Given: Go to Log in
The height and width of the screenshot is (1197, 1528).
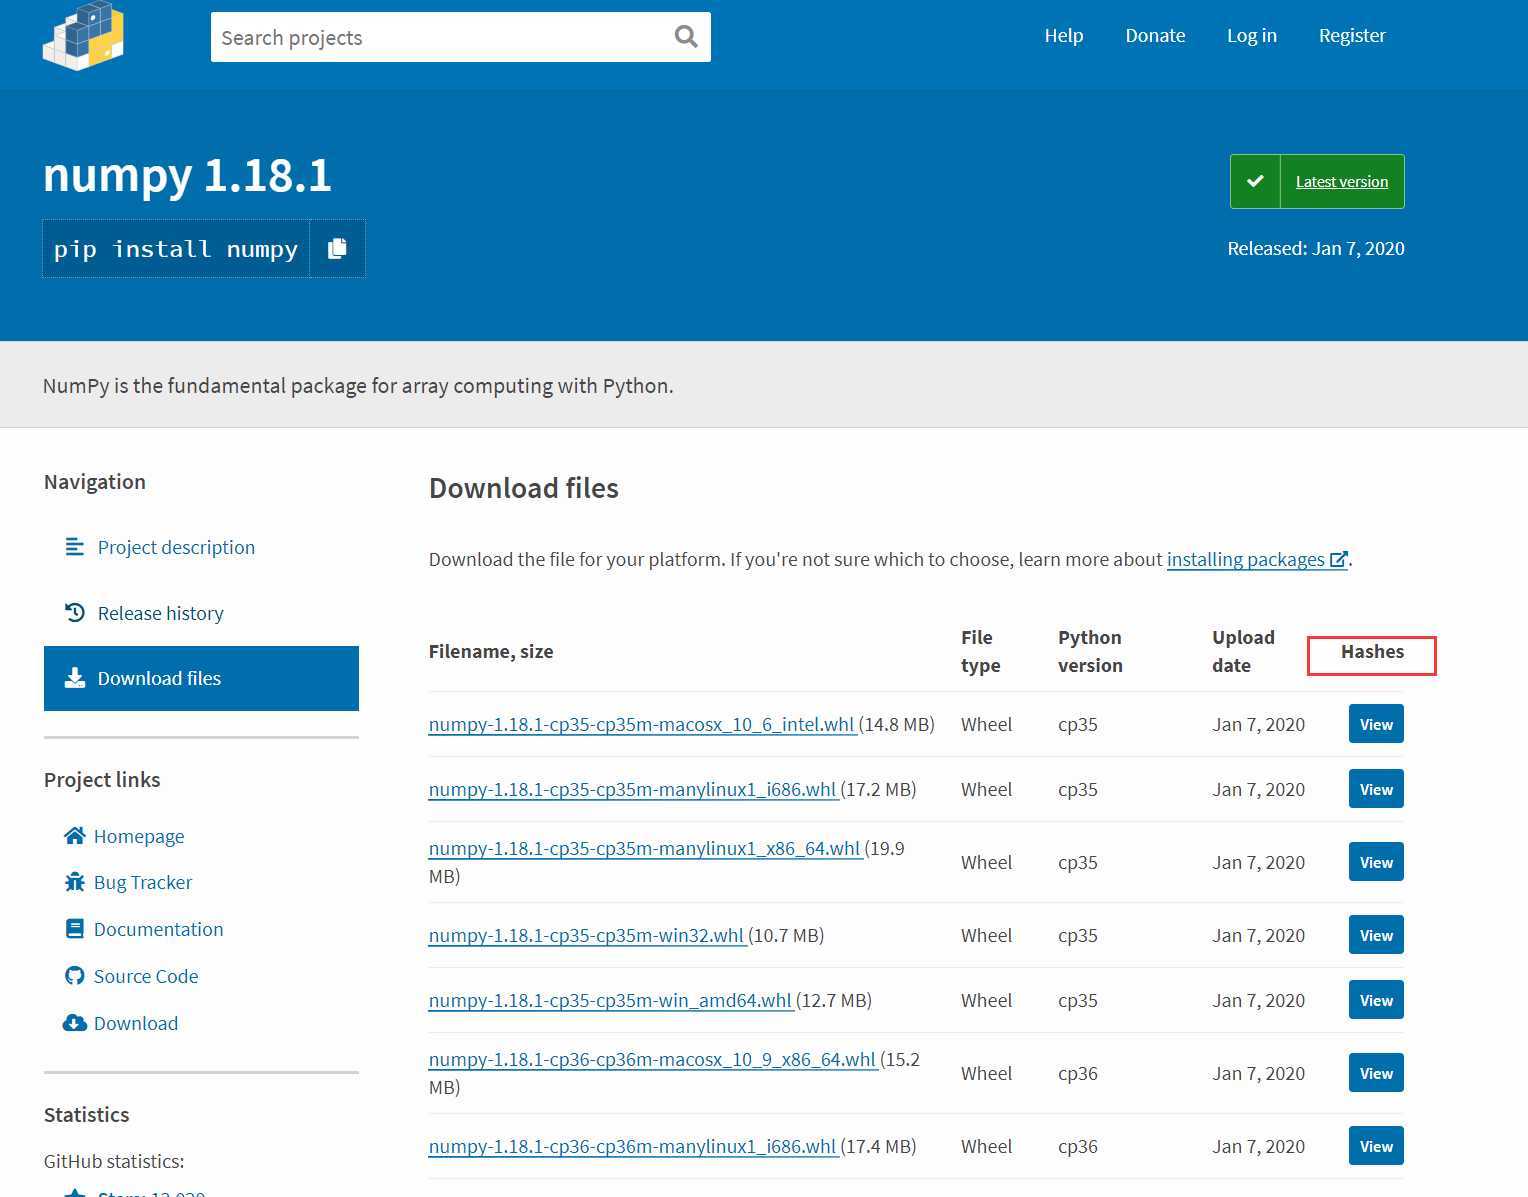Looking at the screenshot, I should pyautogui.click(x=1252, y=36).
